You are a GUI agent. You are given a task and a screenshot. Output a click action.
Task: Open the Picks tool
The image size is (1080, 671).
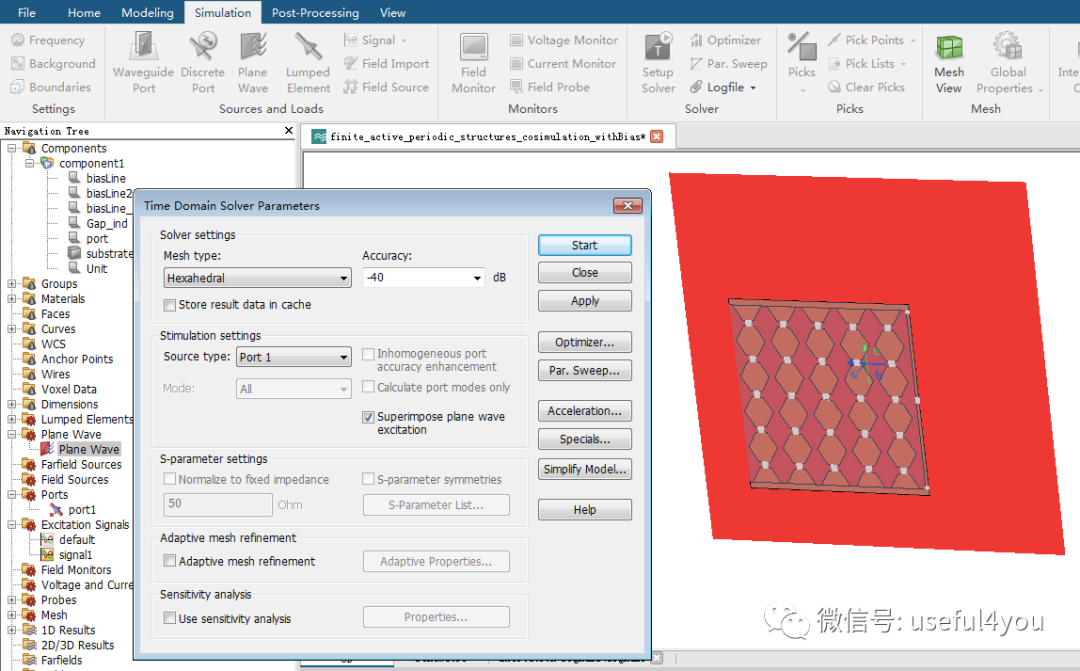[x=802, y=63]
